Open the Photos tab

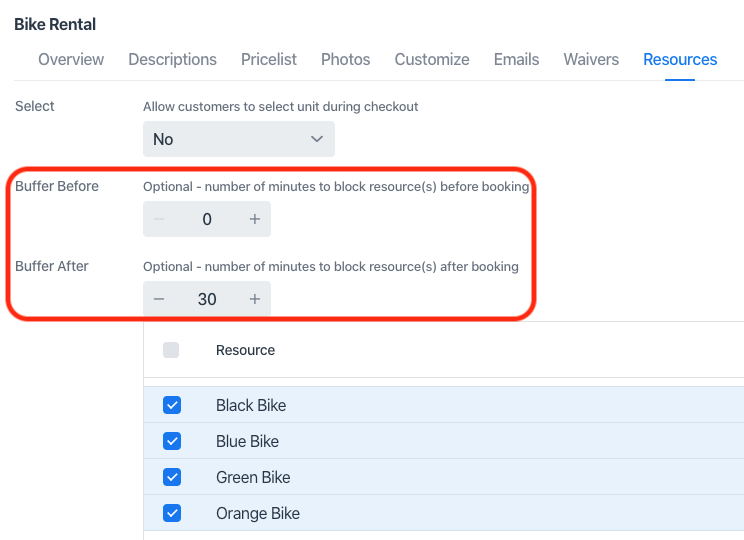pyautogui.click(x=346, y=59)
